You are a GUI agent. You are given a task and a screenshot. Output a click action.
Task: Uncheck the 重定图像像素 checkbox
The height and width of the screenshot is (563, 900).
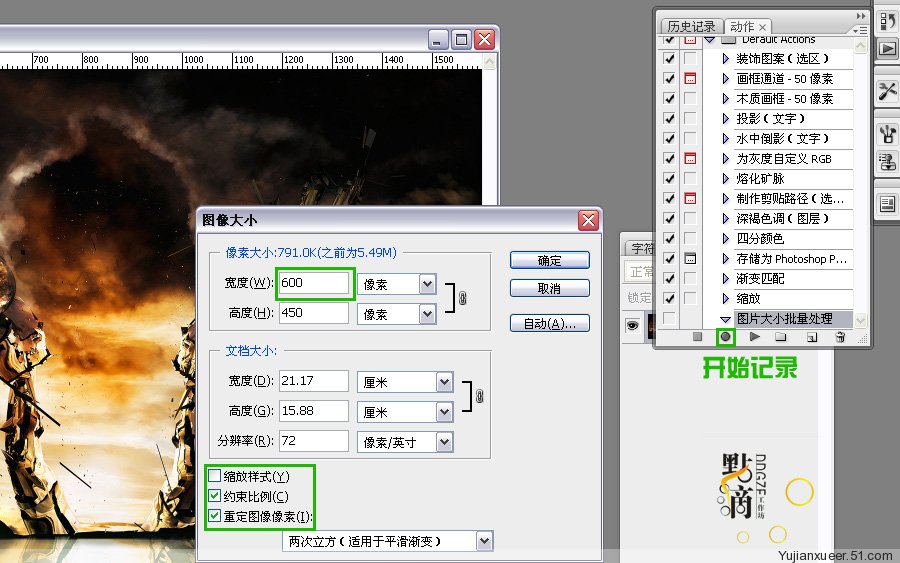(x=215, y=515)
